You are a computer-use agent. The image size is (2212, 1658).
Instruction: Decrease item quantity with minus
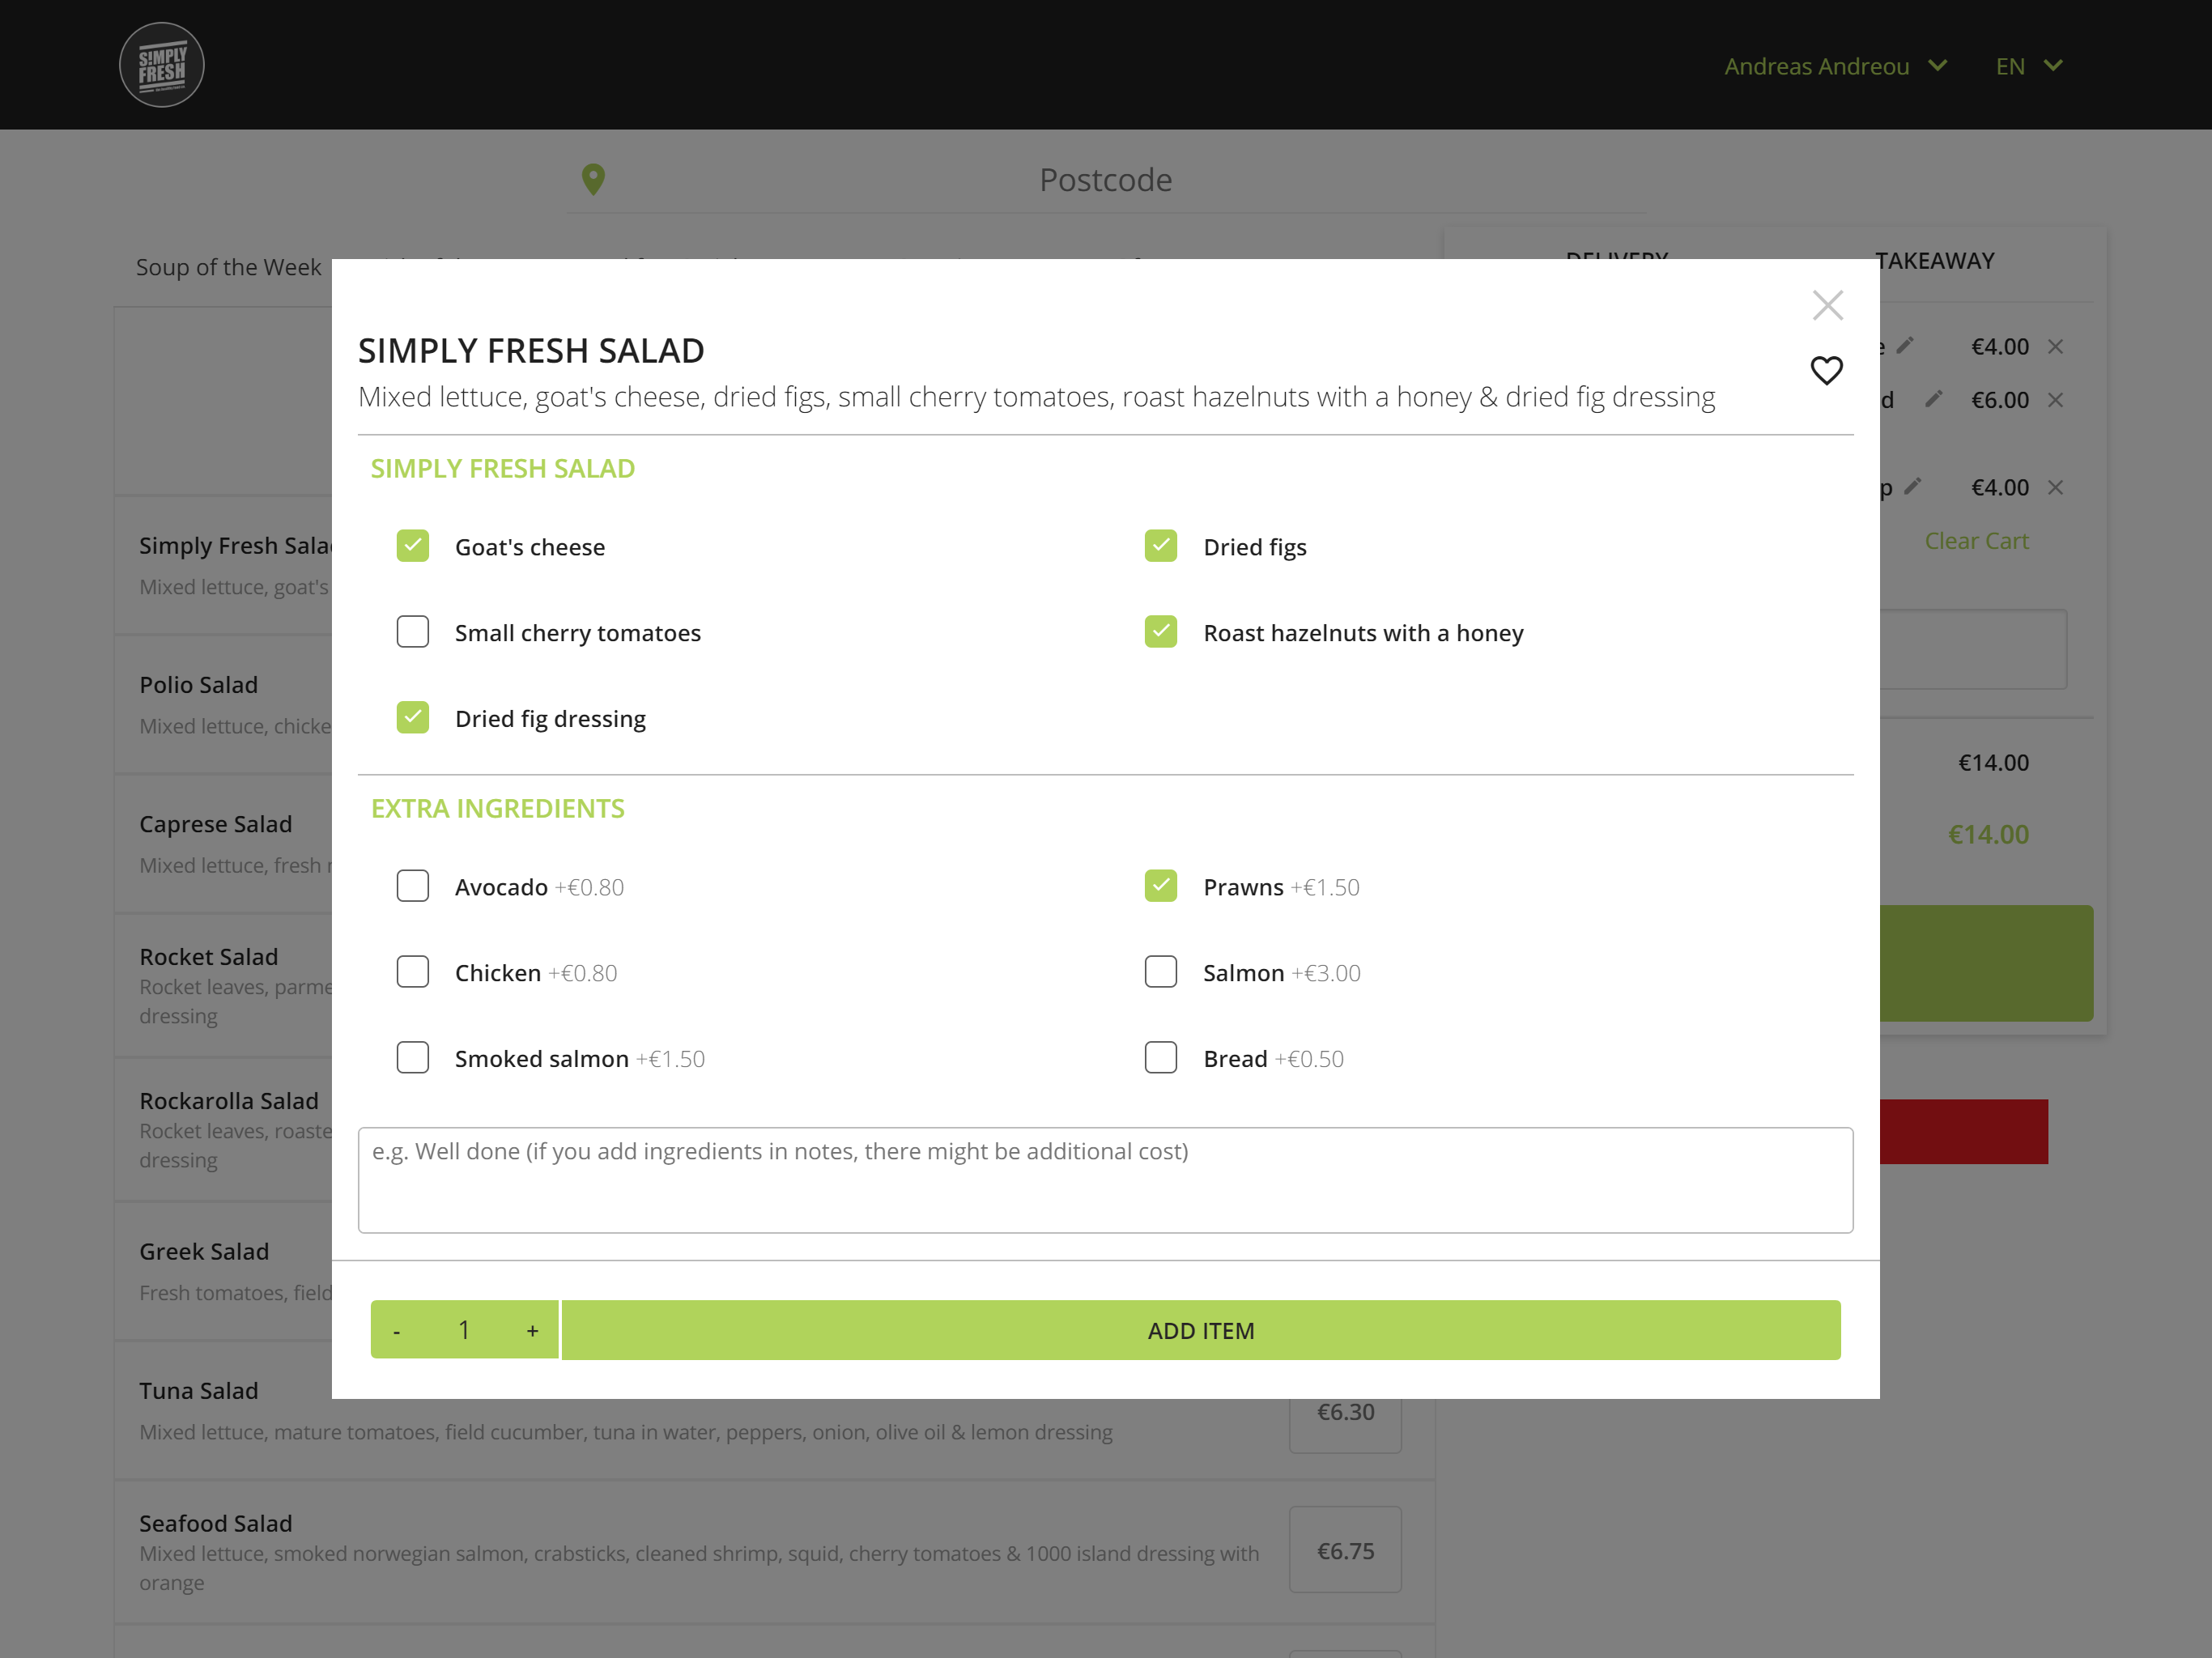click(397, 1331)
